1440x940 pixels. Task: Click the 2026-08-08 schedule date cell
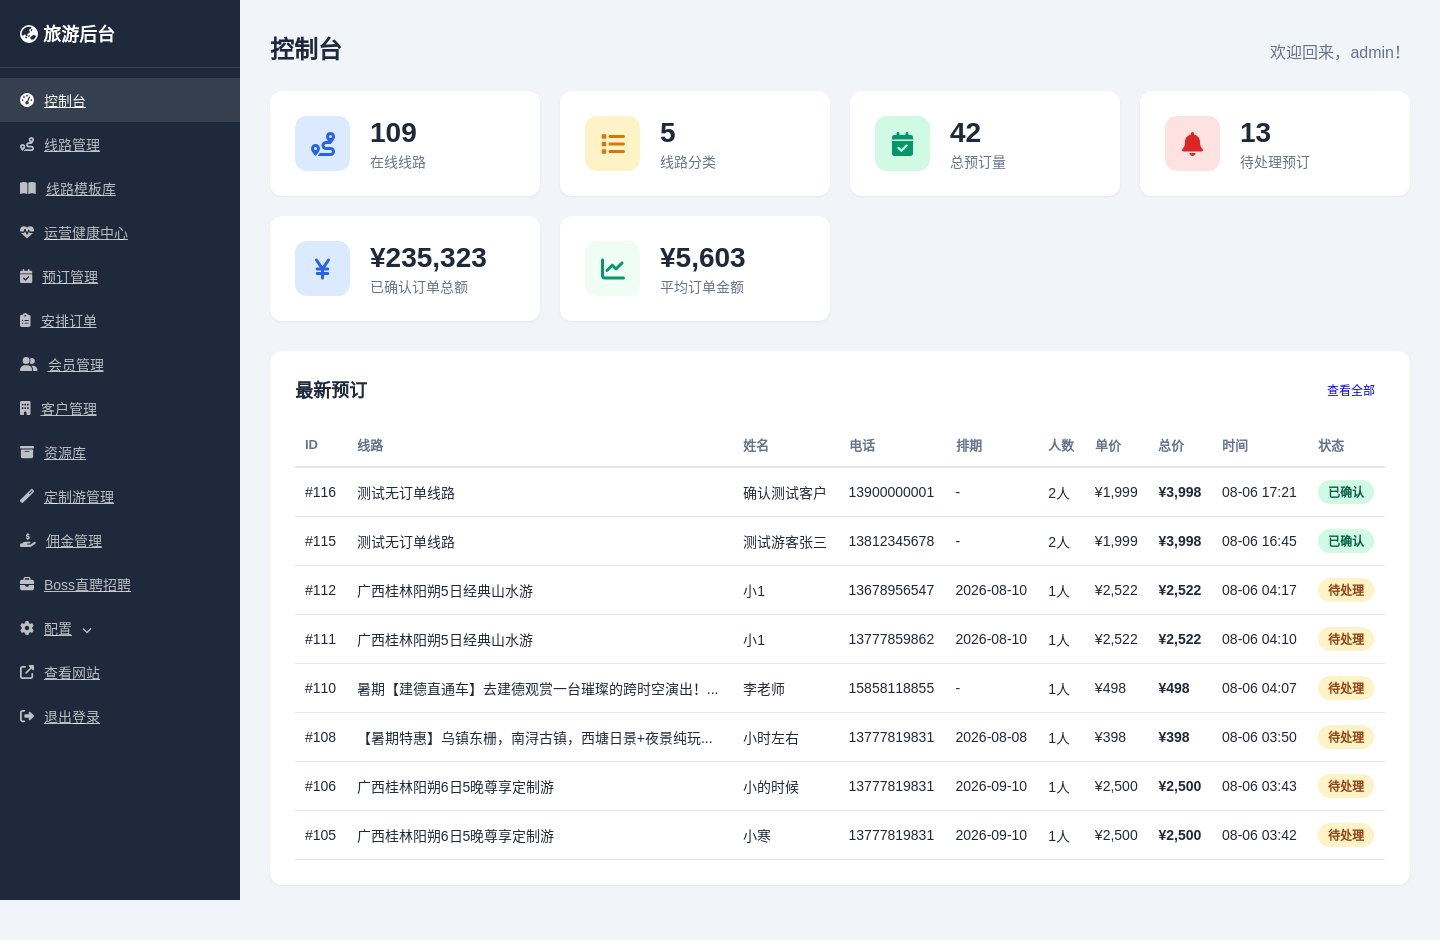[991, 737]
